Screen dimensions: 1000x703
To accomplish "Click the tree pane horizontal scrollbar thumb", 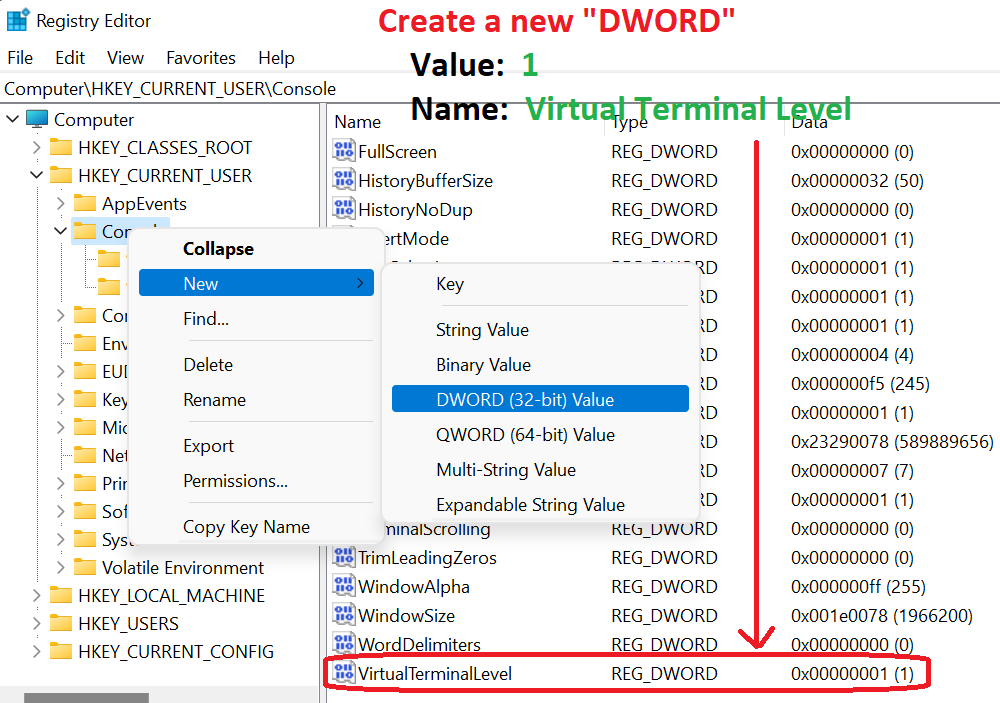I will coord(86,698).
